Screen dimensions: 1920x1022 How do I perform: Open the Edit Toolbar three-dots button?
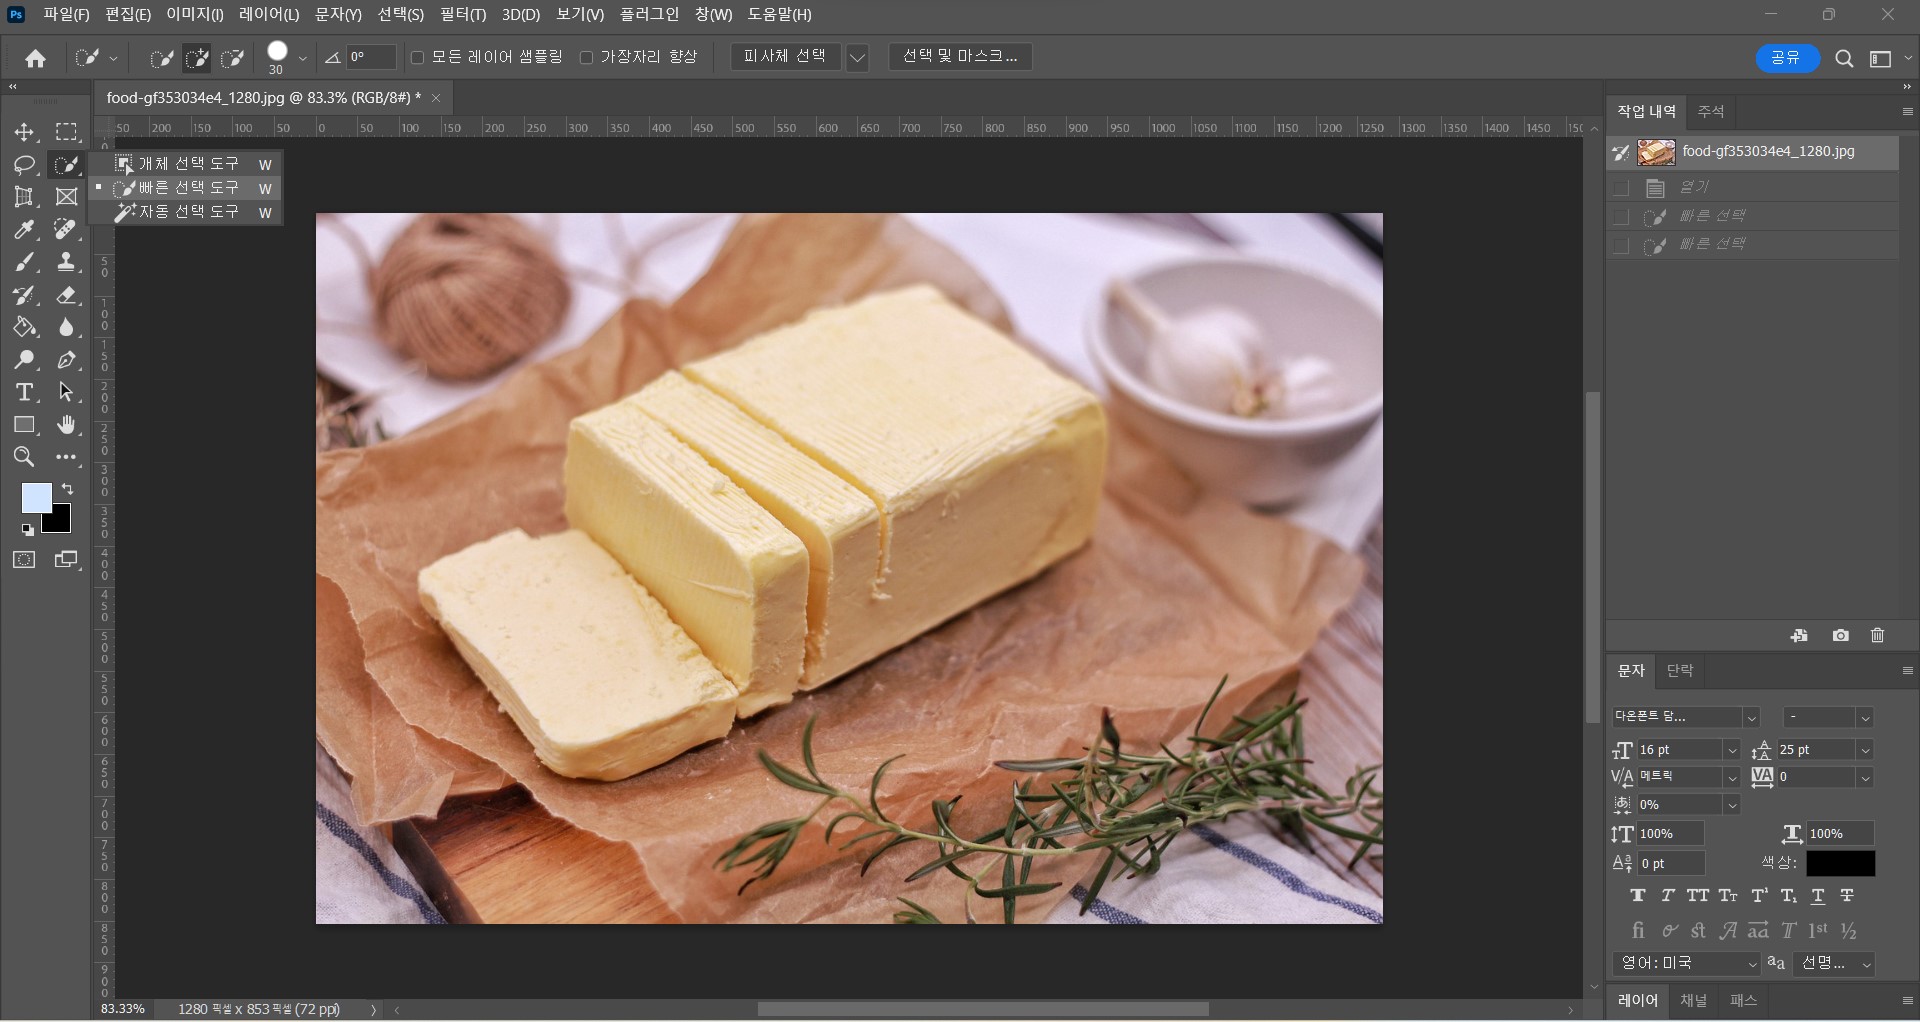(x=67, y=457)
